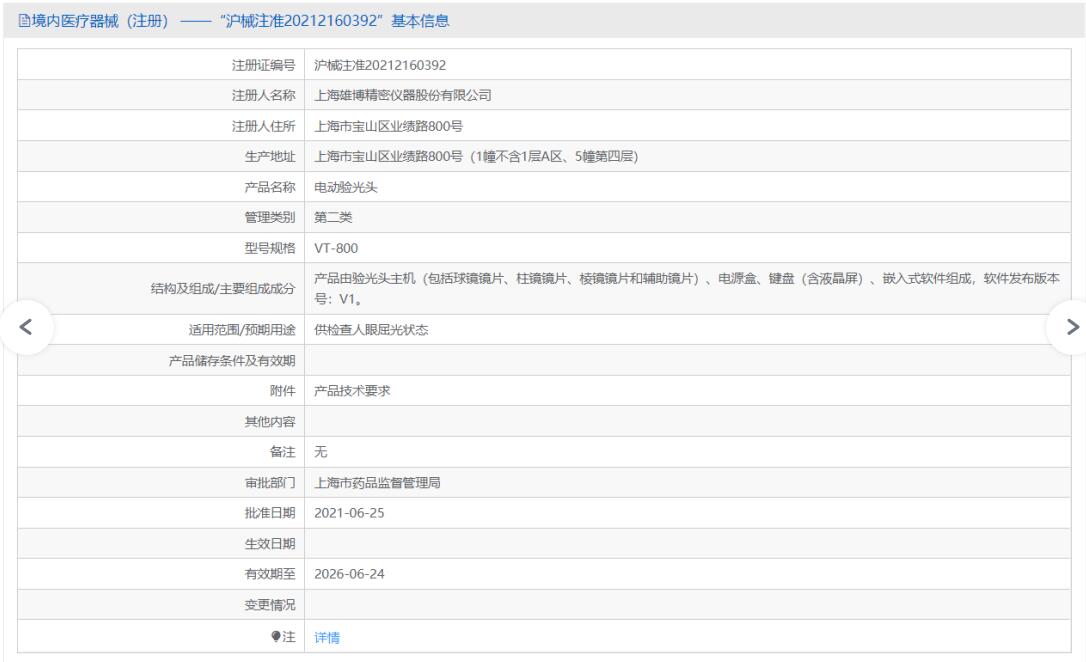This screenshot has height=662, width=1086.
Task: Click management category value 第二类
Action: (x=333, y=216)
